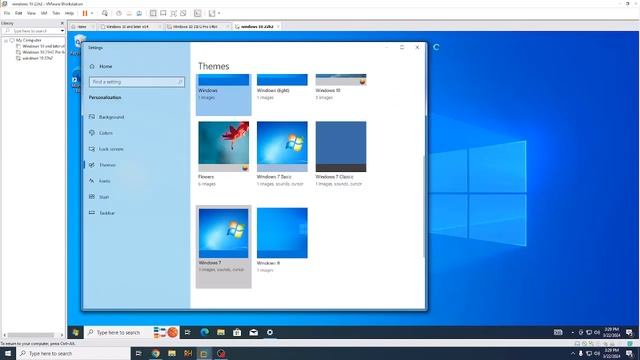Viewport: 640px width, 360px height.
Task: Open the Tabs menu
Action: point(56,13)
